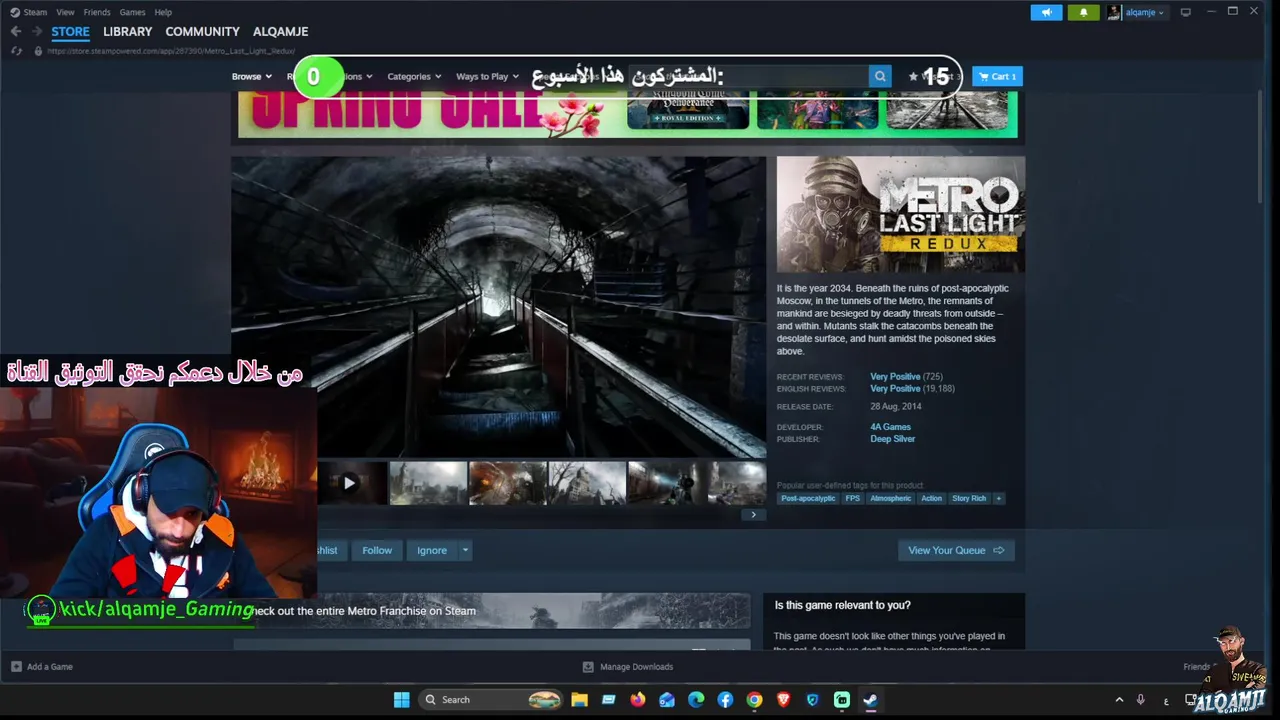Open Facebook taskbar icon
The width and height of the screenshot is (1280, 720).
[x=725, y=699]
